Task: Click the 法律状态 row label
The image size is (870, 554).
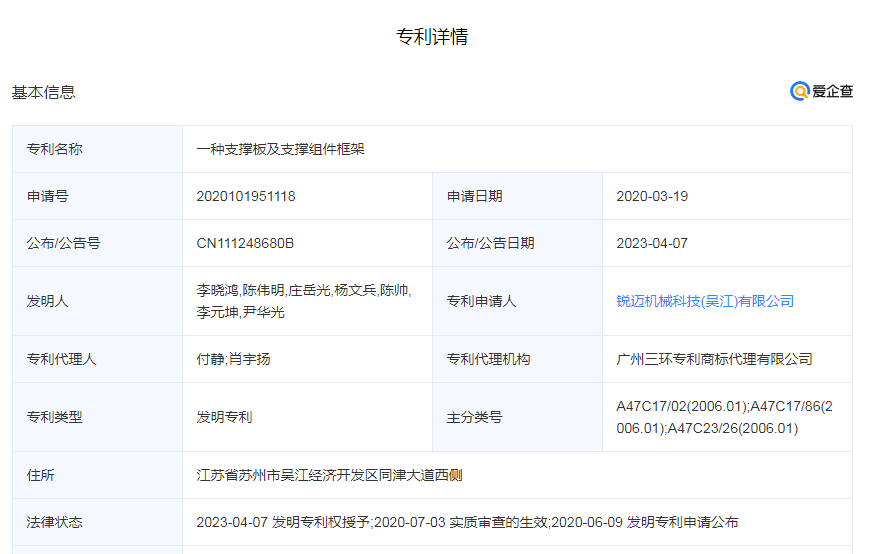Action: (54, 522)
